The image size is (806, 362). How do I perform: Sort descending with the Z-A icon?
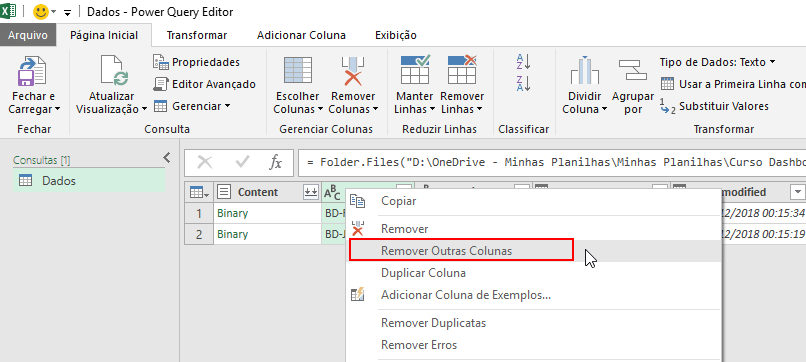click(x=523, y=83)
